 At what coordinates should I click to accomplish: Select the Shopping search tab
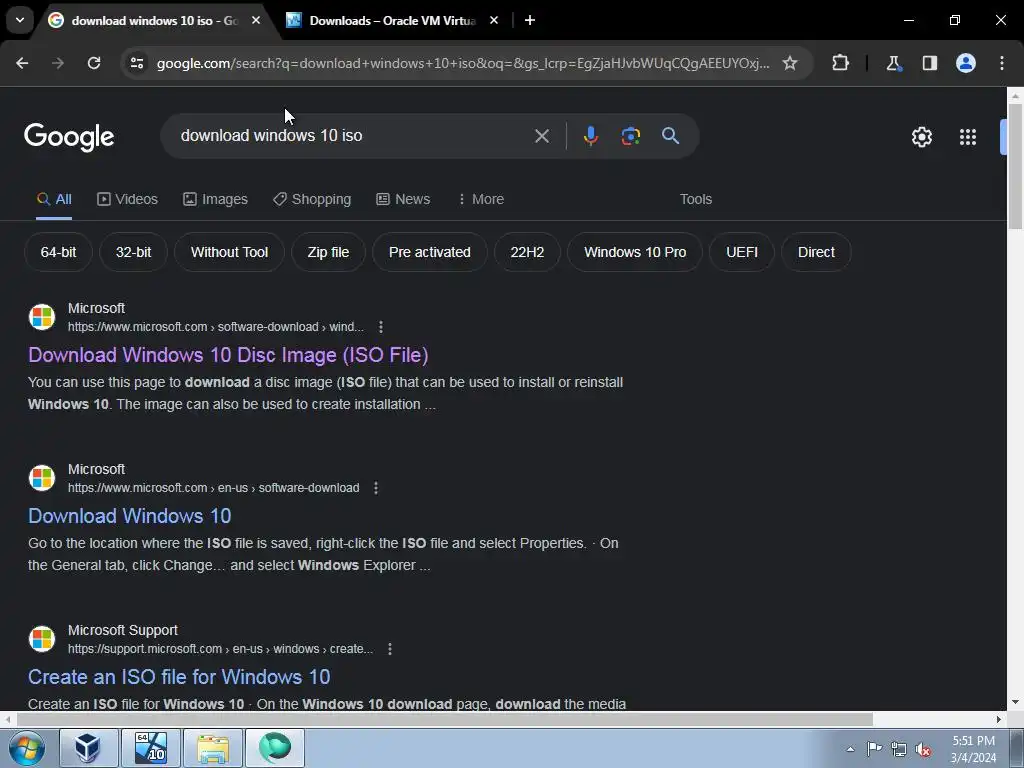[312, 199]
